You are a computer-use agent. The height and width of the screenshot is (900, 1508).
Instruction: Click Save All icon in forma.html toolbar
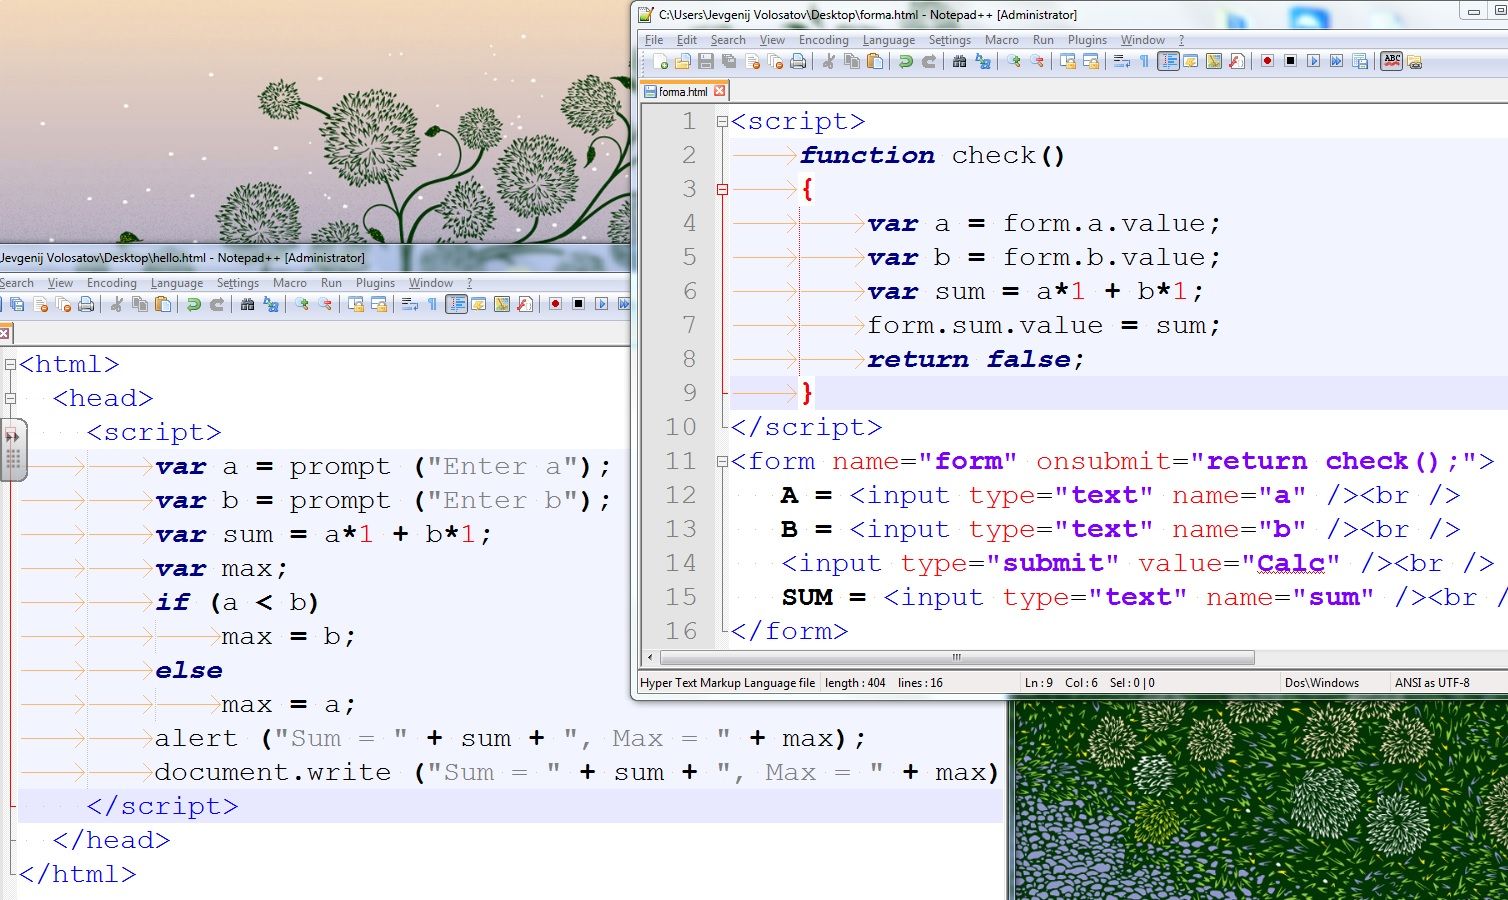(729, 62)
